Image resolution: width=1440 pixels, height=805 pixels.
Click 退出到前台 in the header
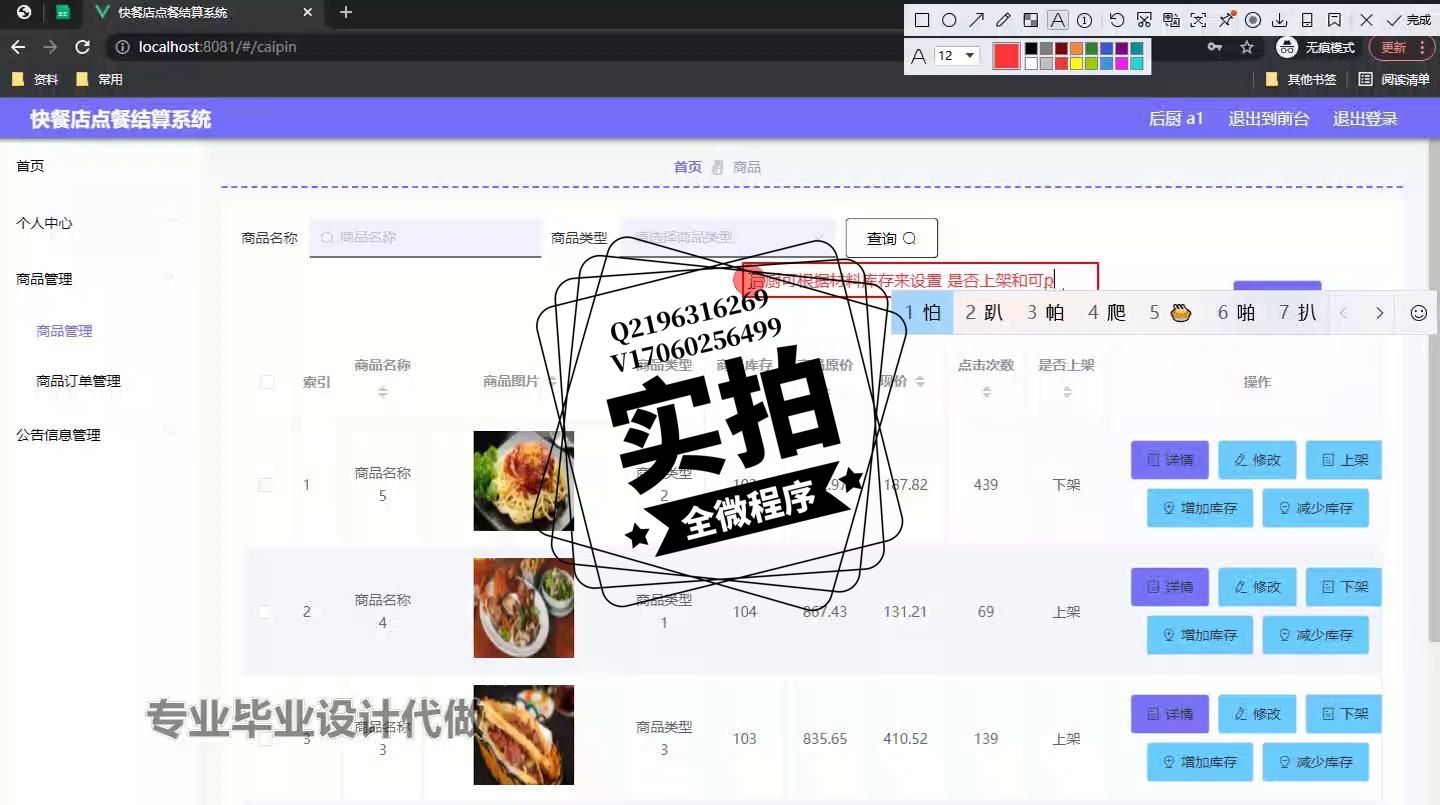[x=1268, y=119]
